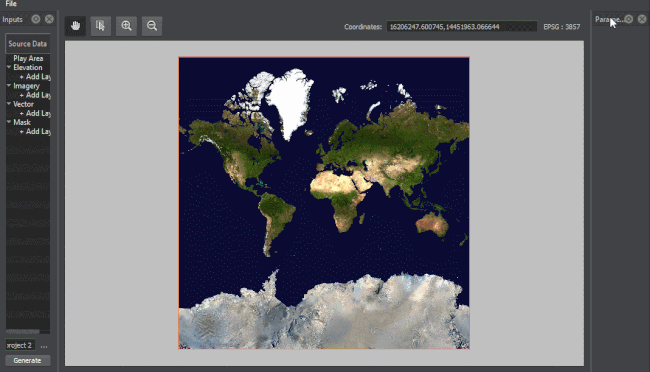Collapse the Vector tree group

click(9, 104)
